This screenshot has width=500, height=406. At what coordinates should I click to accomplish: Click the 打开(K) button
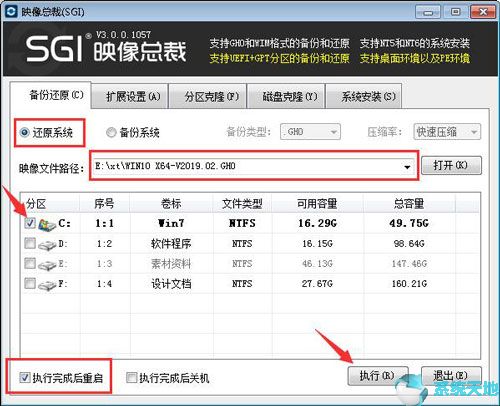click(x=451, y=165)
